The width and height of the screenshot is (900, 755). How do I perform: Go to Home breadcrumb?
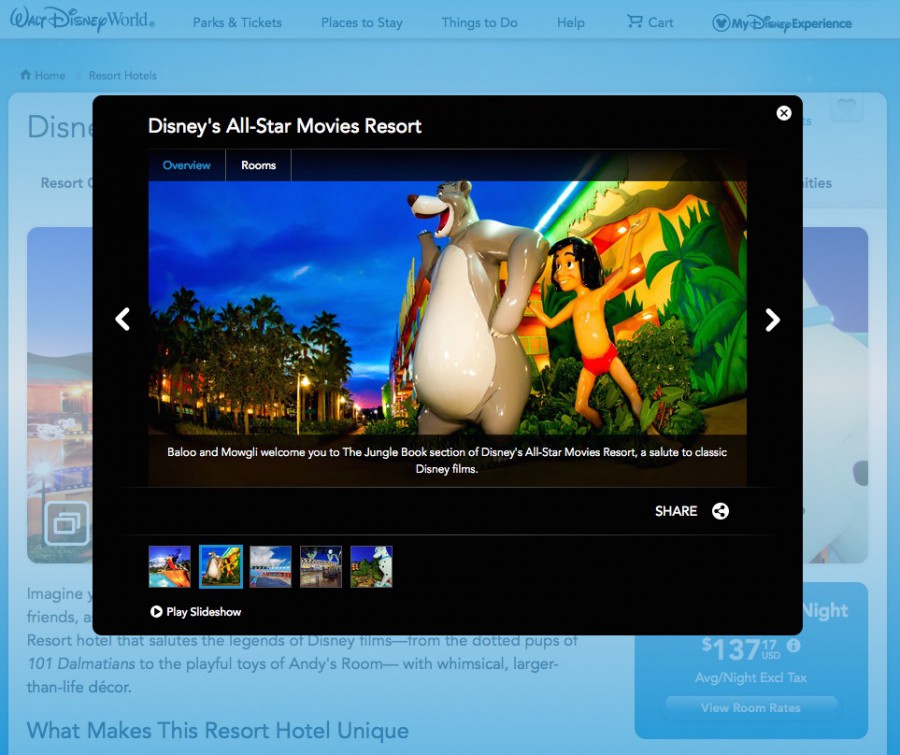pos(43,75)
